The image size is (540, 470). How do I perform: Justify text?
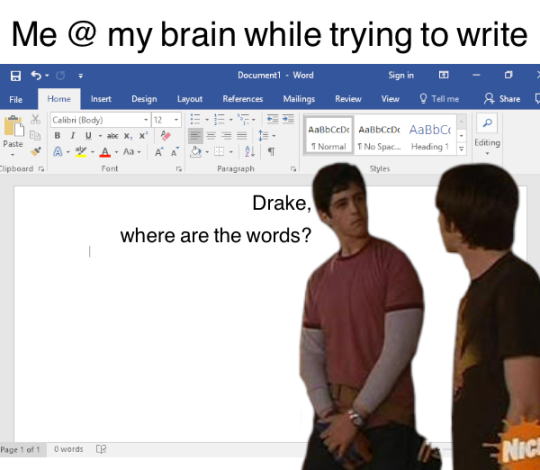pyautogui.click(x=242, y=136)
